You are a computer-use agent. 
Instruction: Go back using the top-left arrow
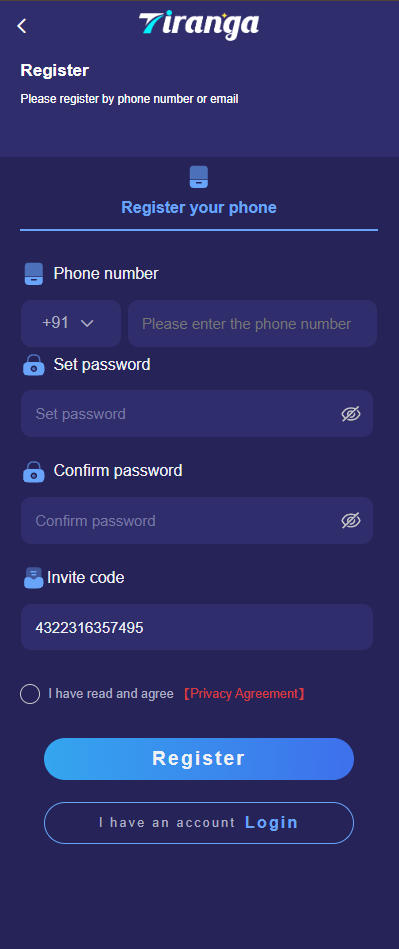click(22, 25)
